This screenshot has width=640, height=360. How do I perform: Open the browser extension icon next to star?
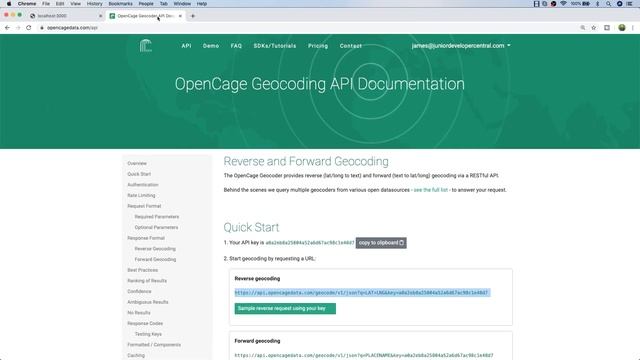pyautogui.click(x=607, y=28)
